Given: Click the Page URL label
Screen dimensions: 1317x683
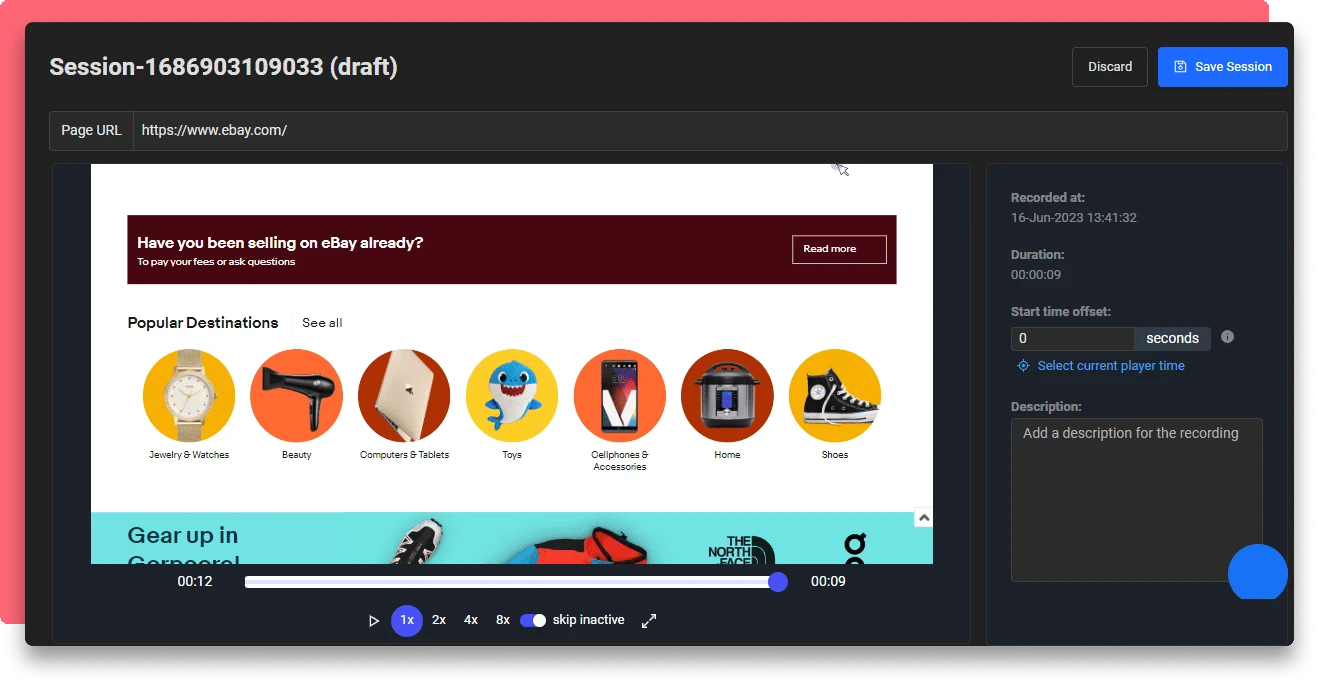Looking at the screenshot, I should (x=91, y=131).
